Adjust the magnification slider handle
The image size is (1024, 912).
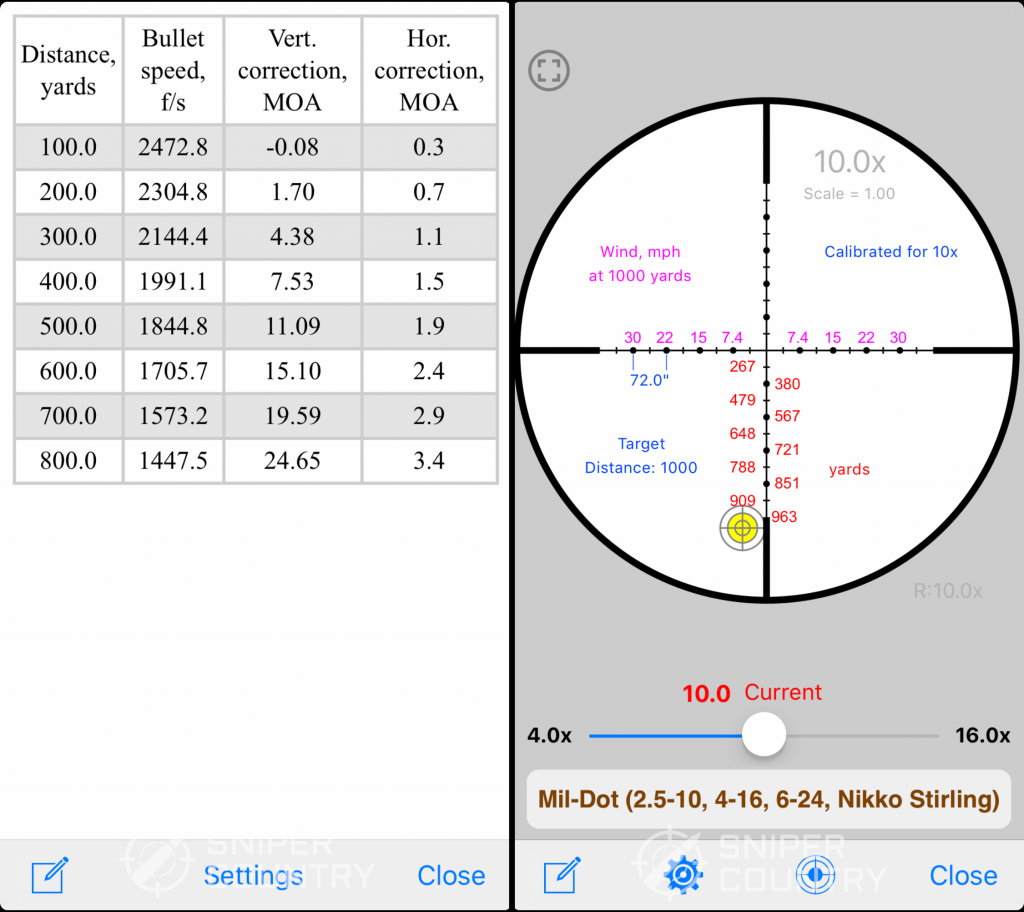point(763,735)
